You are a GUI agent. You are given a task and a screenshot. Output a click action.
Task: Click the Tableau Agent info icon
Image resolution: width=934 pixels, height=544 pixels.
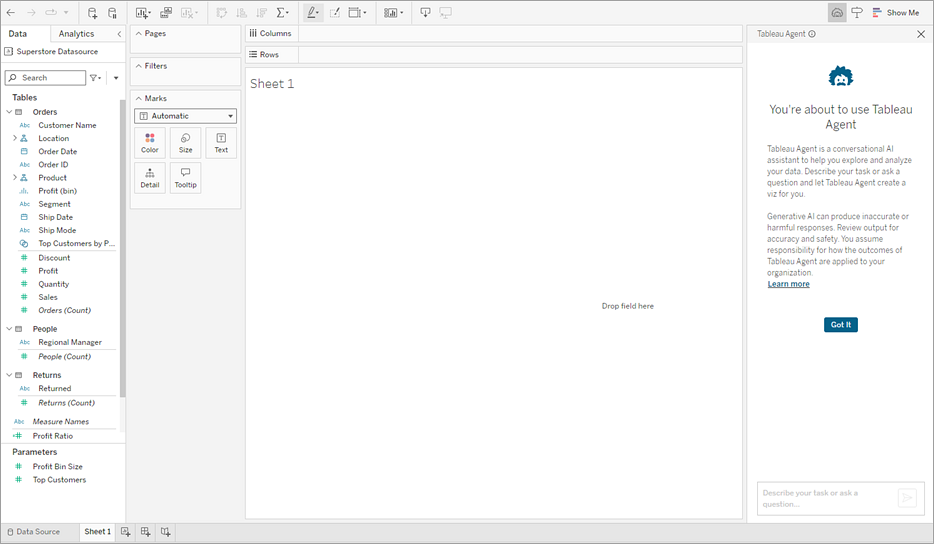(x=812, y=34)
